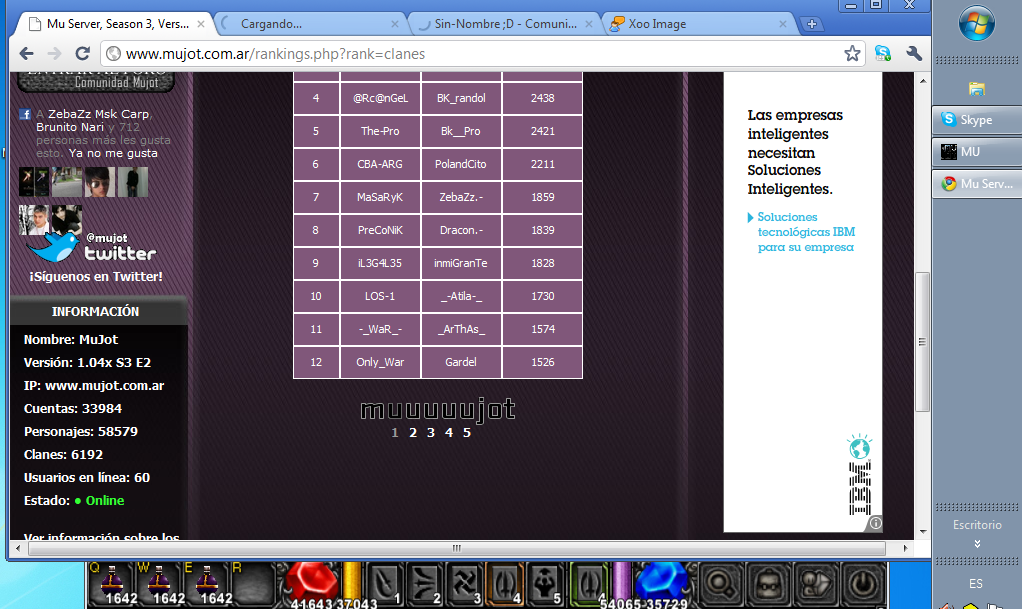Click the green extension icon in the address bar
Viewport: 1022px width, 609px height.
point(882,54)
